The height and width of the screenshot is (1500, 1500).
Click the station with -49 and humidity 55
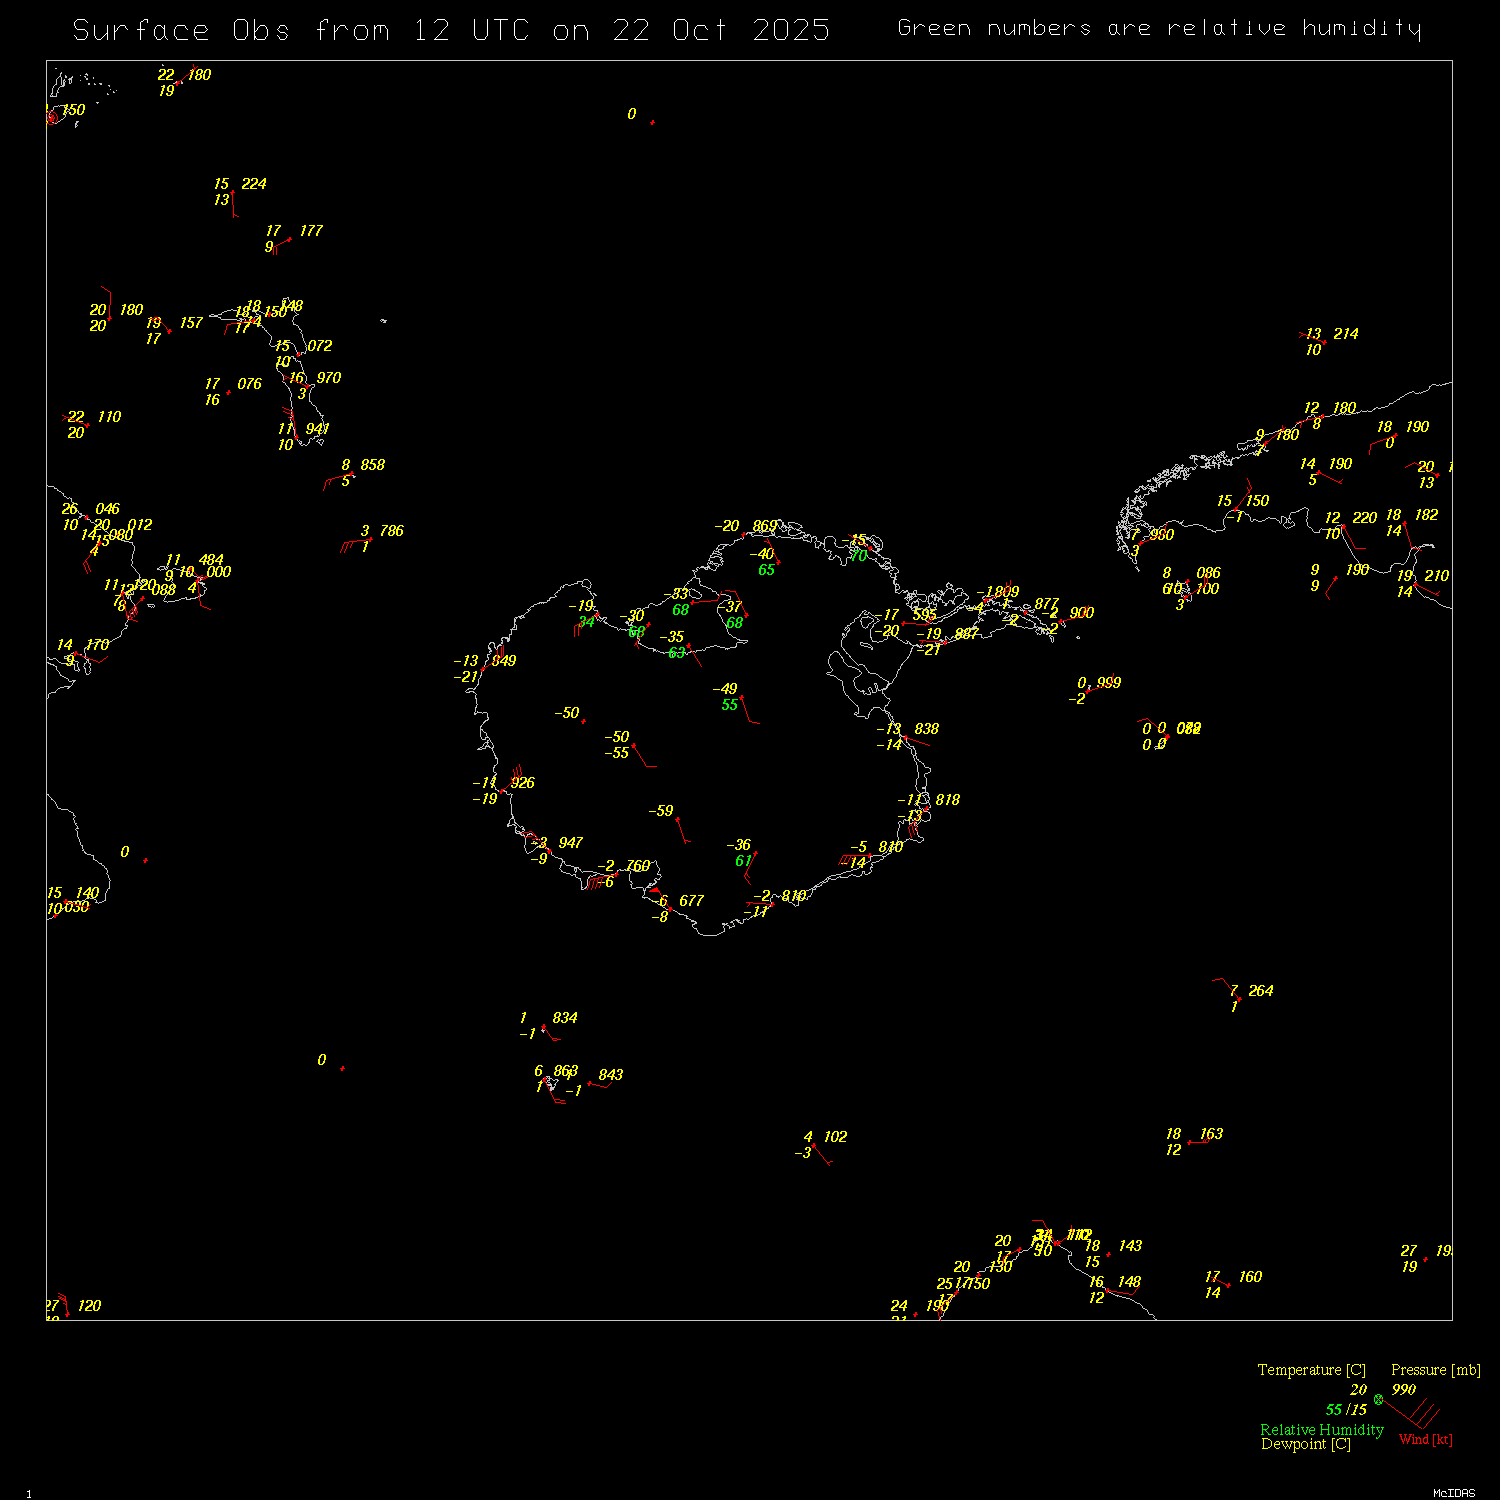pos(741,697)
